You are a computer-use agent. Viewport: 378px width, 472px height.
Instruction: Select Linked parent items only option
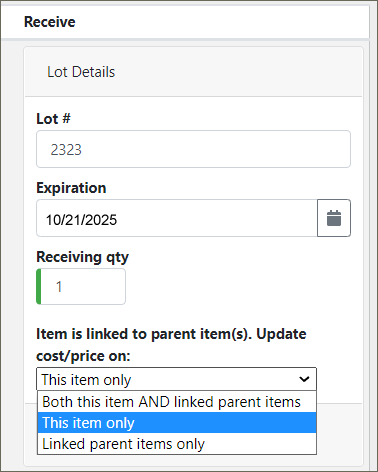(x=177, y=444)
